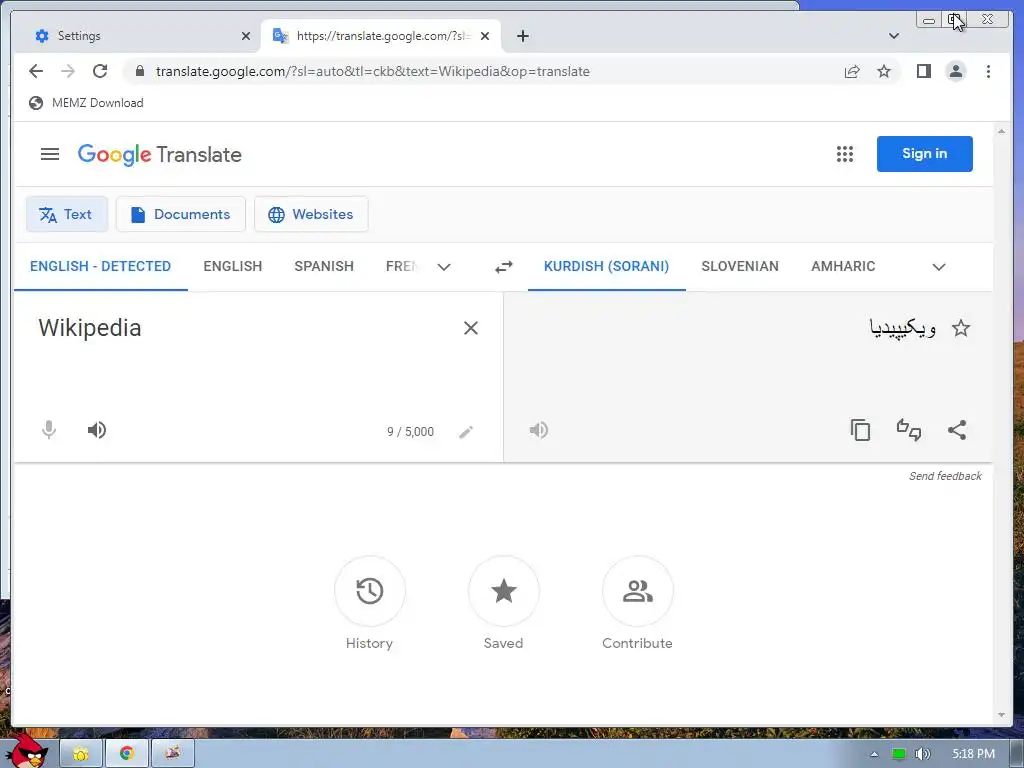The image size is (1024, 768).
Task: Go back in browser history
Action: coord(36,71)
